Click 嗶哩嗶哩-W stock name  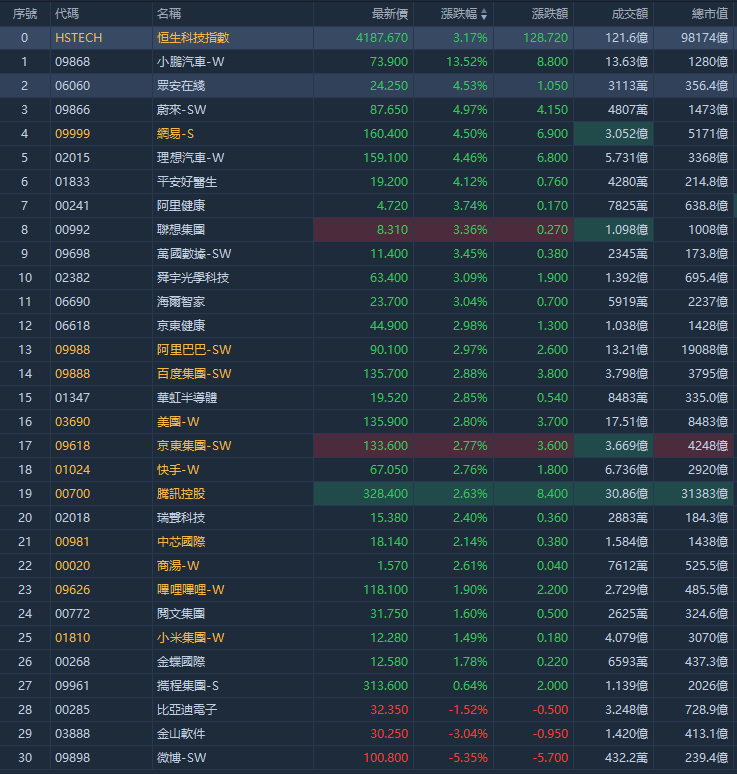(191, 590)
